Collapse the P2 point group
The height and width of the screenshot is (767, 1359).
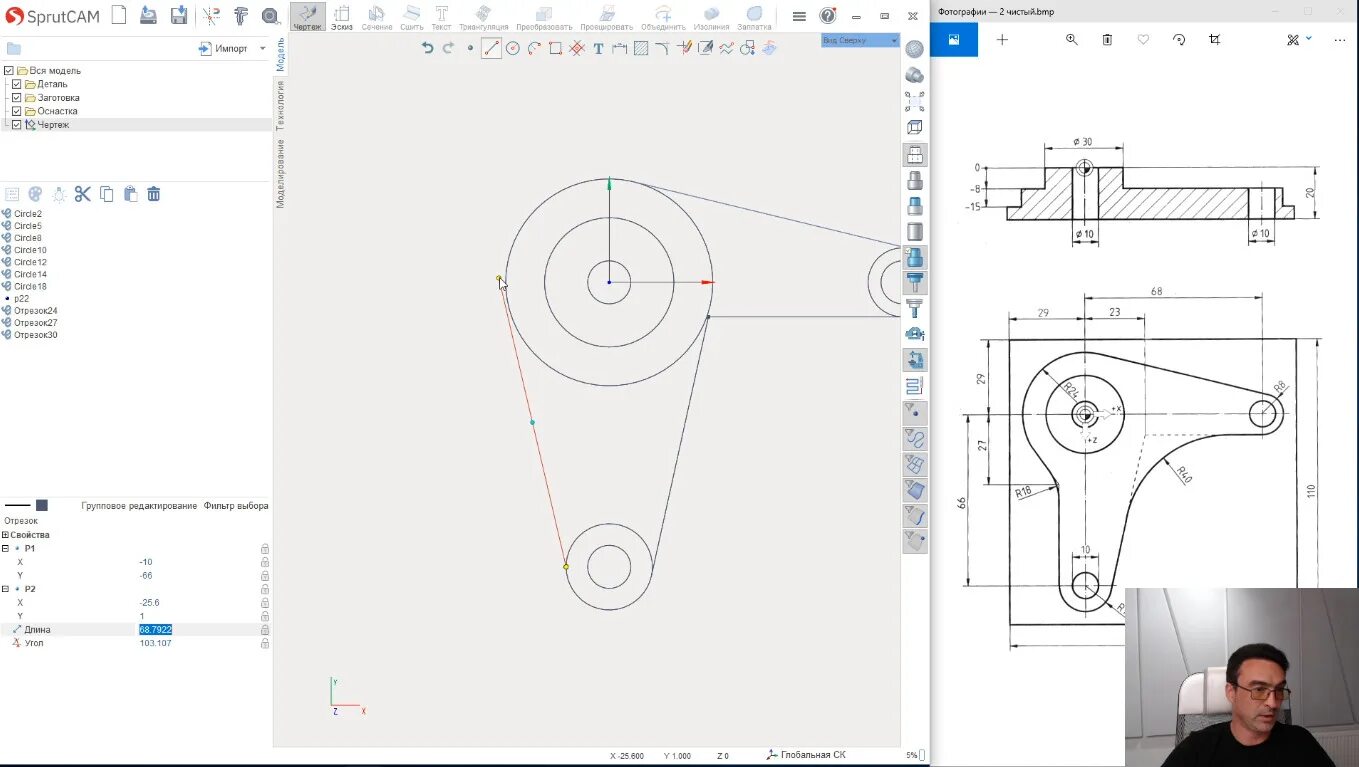click(5, 589)
